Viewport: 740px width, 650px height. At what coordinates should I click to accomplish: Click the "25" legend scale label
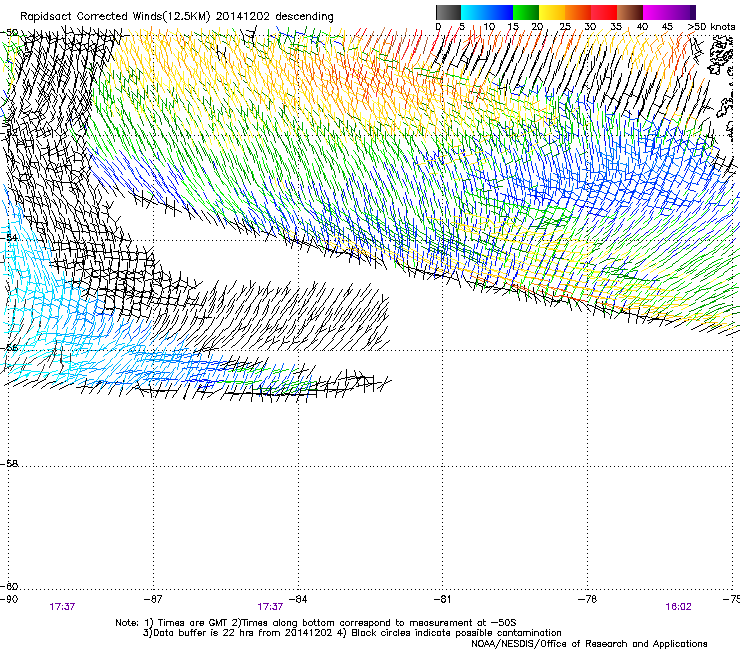click(x=565, y=26)
